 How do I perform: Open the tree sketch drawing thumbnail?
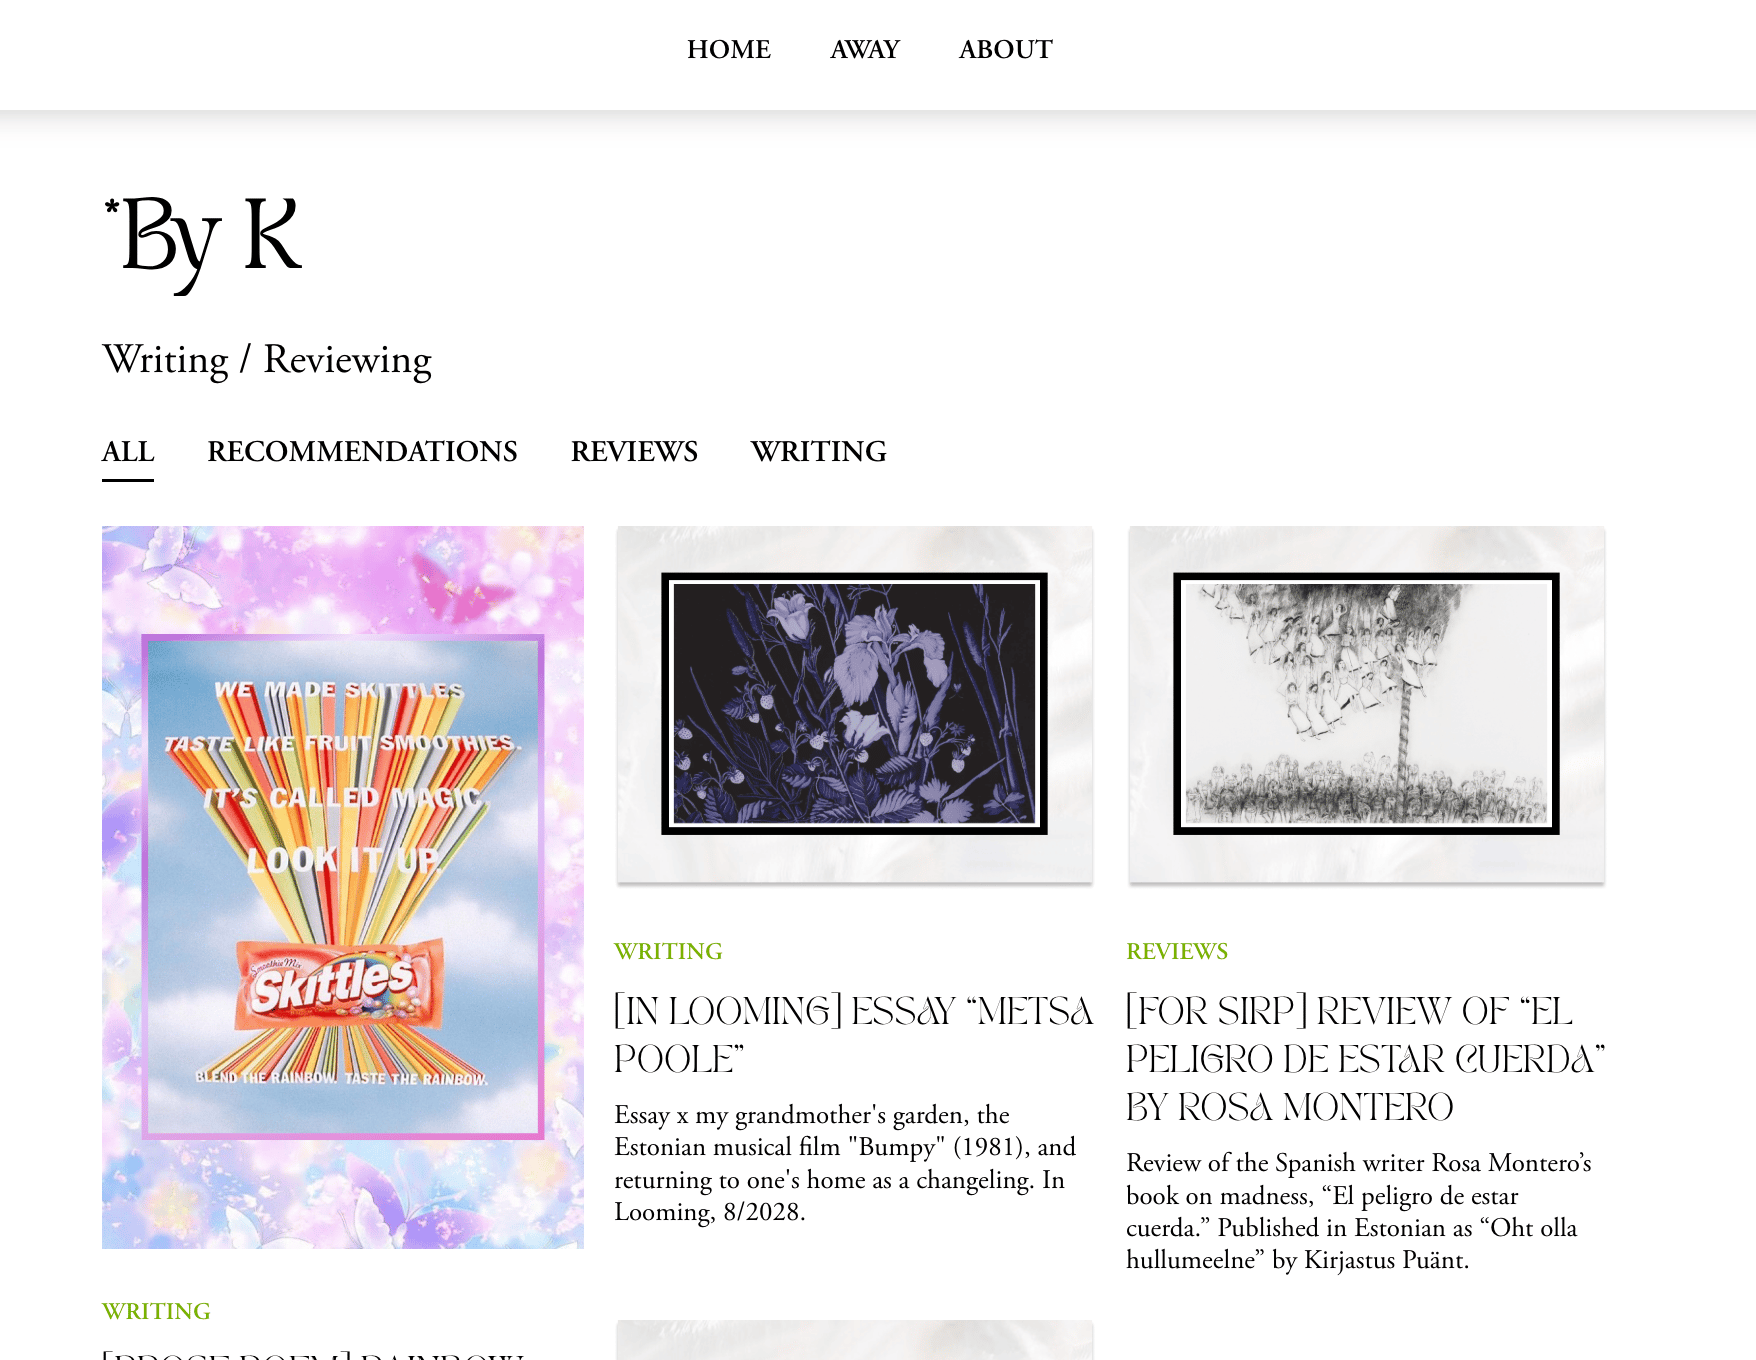[1367, 705]
